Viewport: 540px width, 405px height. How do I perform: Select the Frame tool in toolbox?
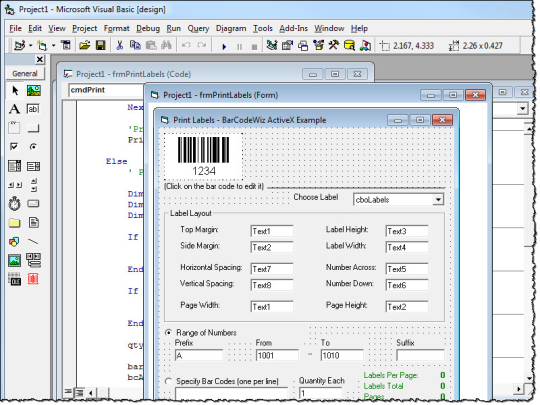pos(14,128)
